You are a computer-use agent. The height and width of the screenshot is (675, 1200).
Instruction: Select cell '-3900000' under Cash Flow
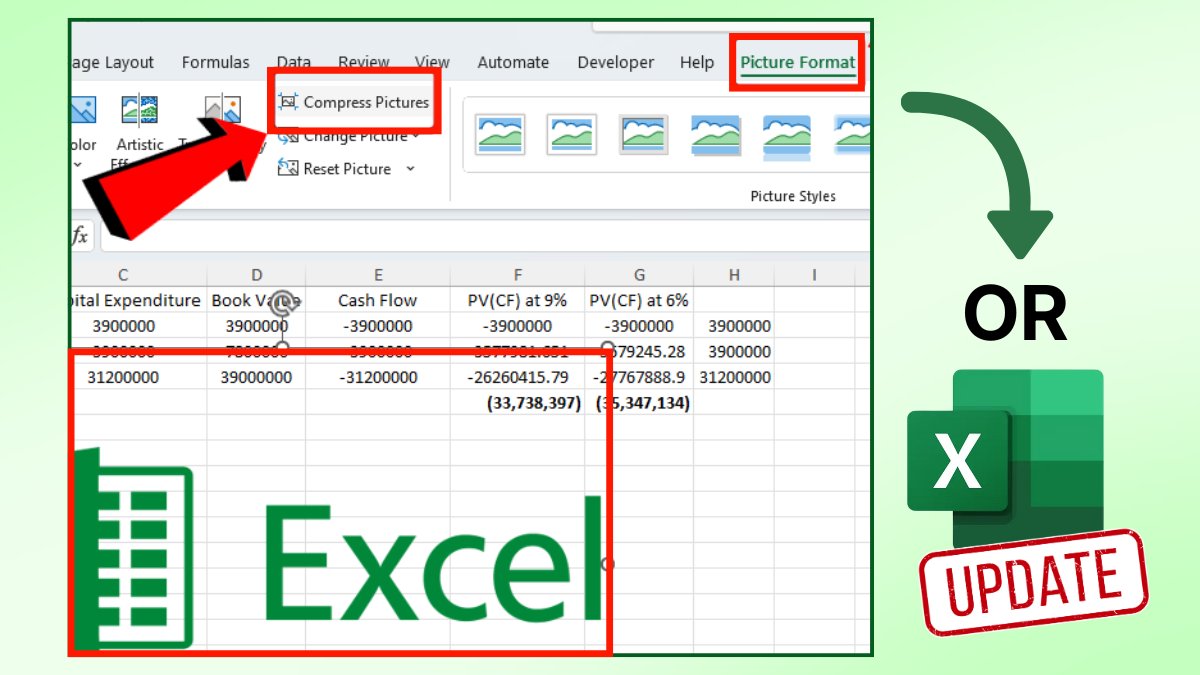coord(378,326)
